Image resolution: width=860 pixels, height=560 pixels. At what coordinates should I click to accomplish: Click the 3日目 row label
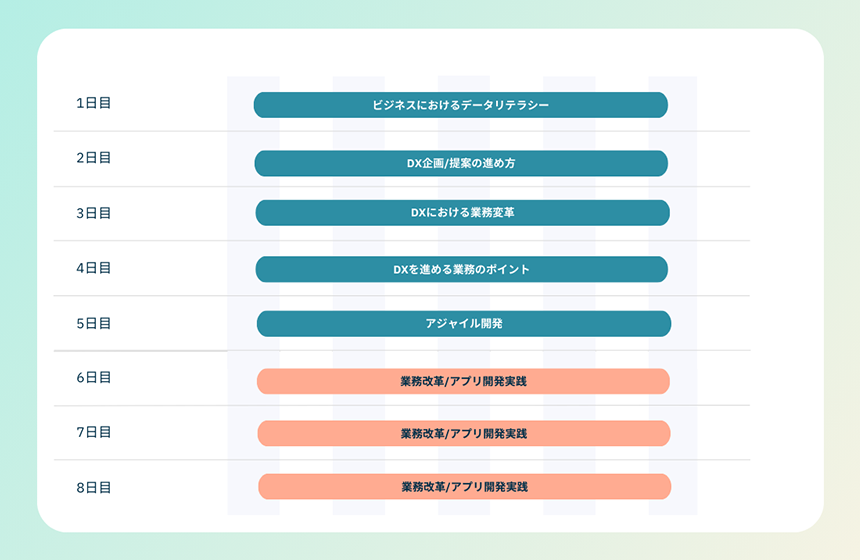click(93, 213)
